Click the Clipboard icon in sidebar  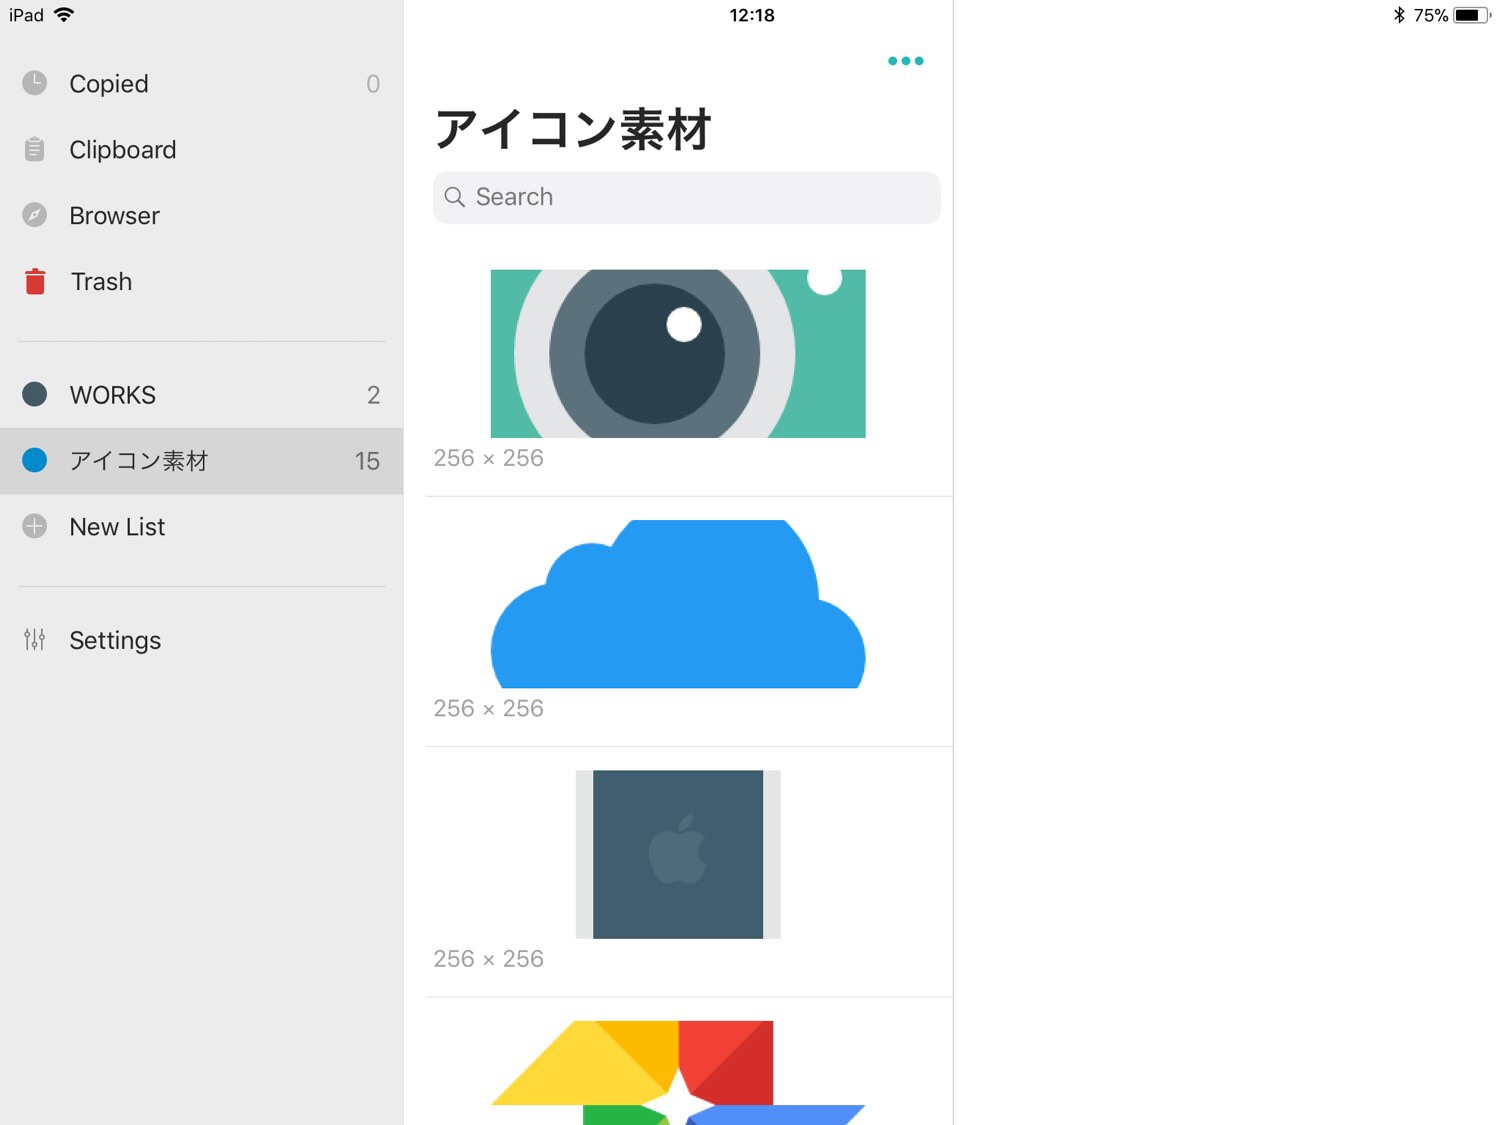click(x=35, y=149)
